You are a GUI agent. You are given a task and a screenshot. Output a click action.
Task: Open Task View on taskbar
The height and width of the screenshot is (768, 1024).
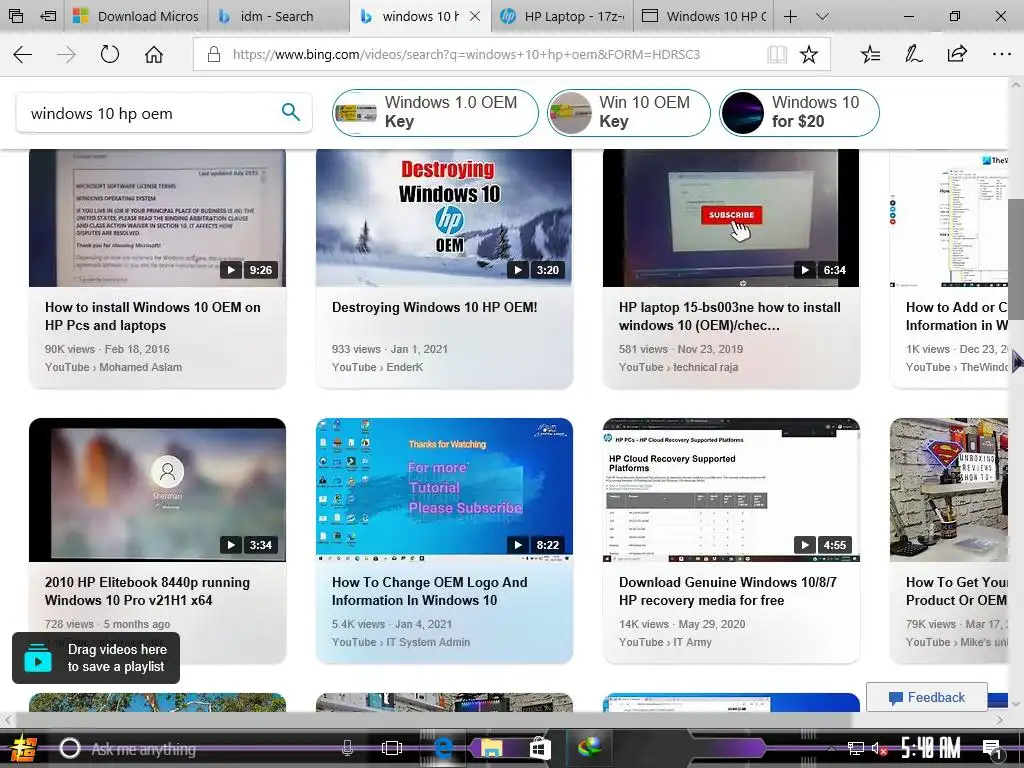tap(392, 748)
